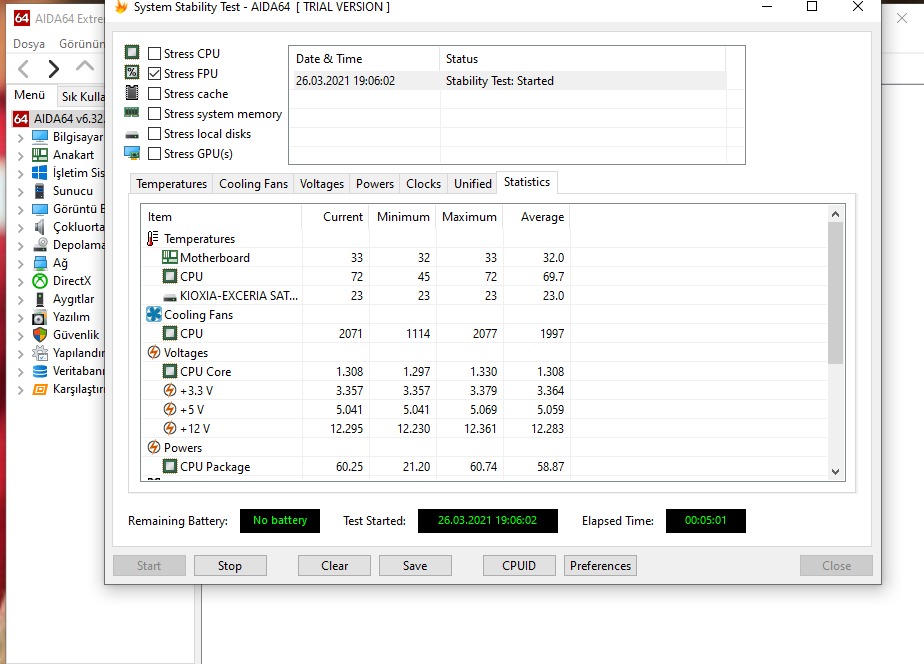Click the Temperatures thermometer icon

153,238
